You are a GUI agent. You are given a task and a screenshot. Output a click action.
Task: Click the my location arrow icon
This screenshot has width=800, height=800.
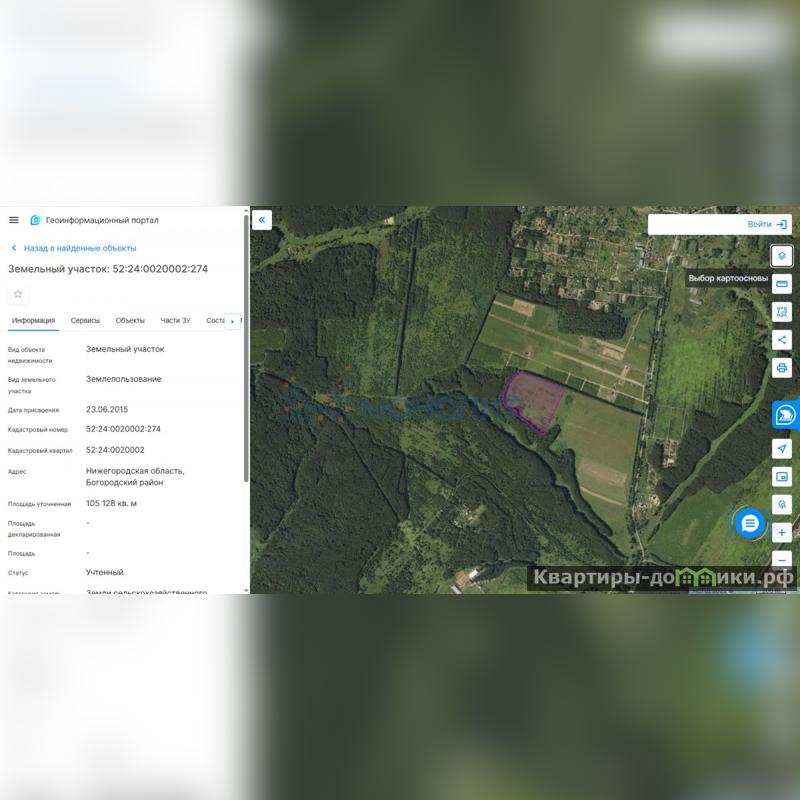(782, 449)
